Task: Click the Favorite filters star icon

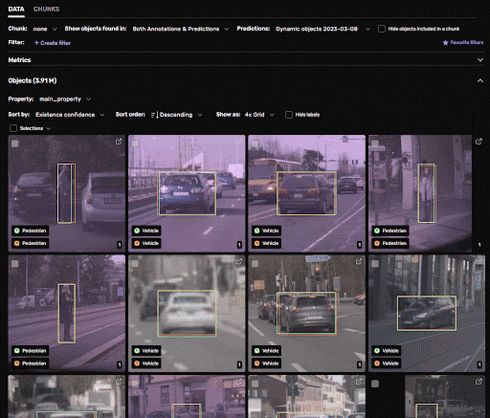Action: (445, 42)
